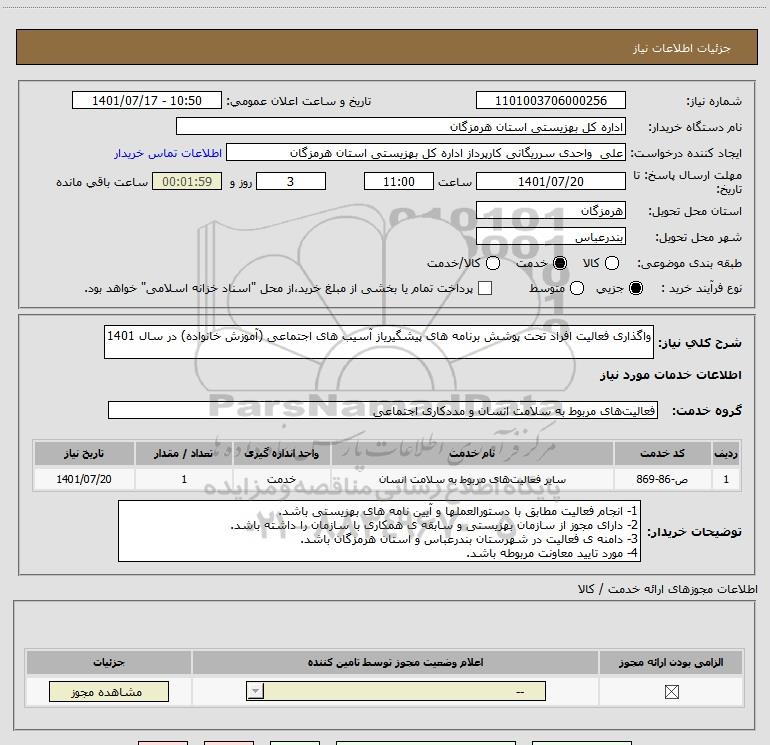The height and width of the screenshot is (745, 770).
Task: Click the remaining days field showing 3
Action: pos(291,181)
